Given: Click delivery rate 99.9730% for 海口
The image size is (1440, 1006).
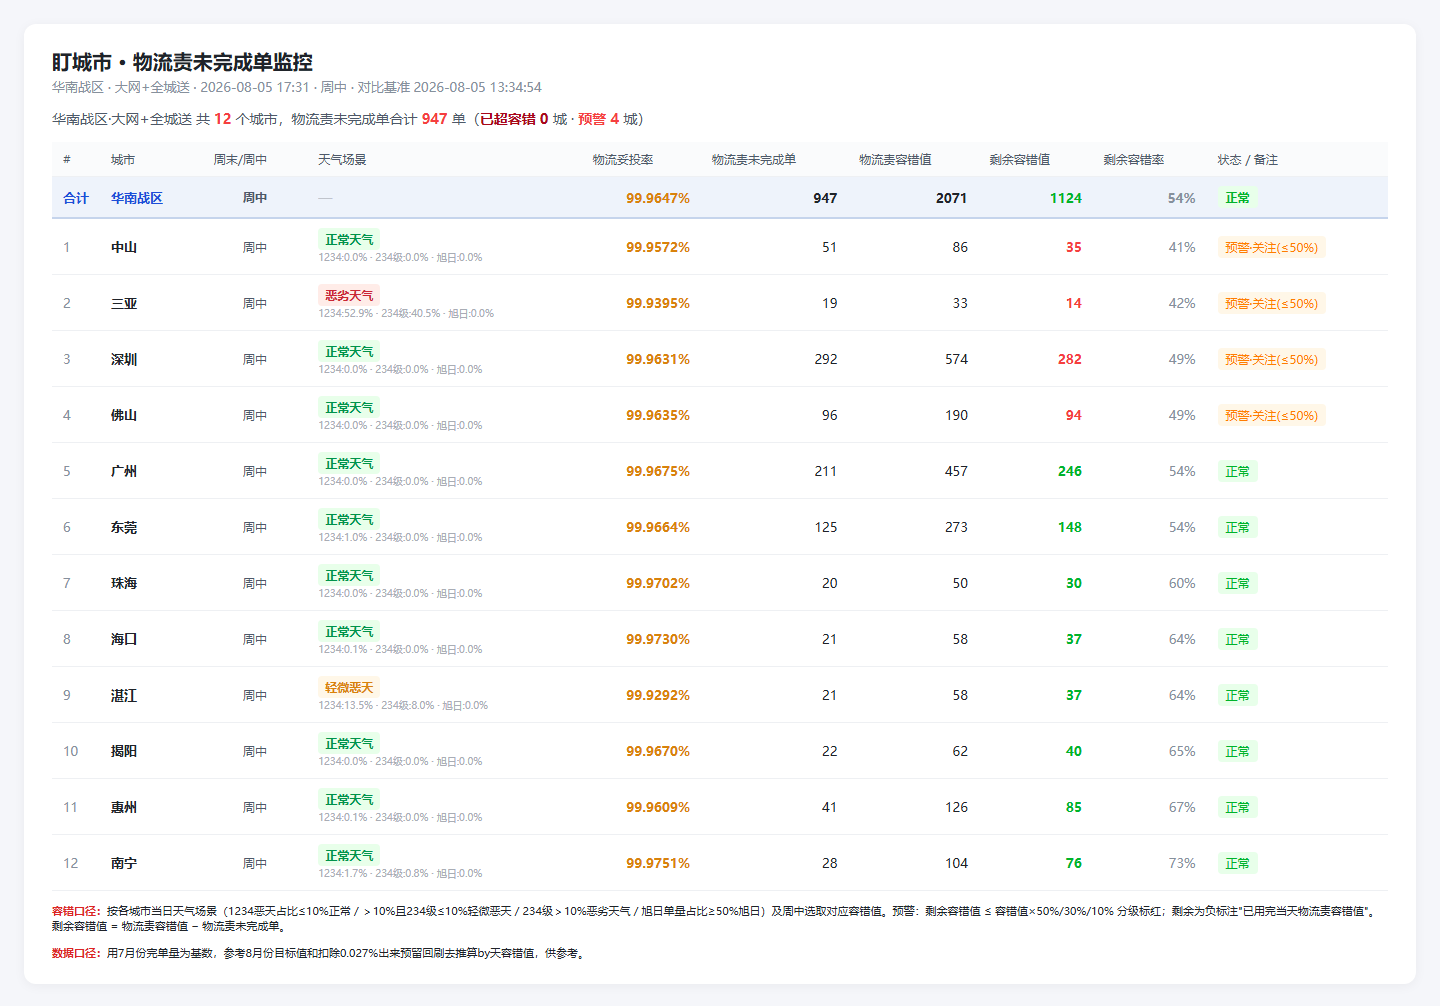Looking at the screenshot, I should pyautogui.click(x=658, y=639).
